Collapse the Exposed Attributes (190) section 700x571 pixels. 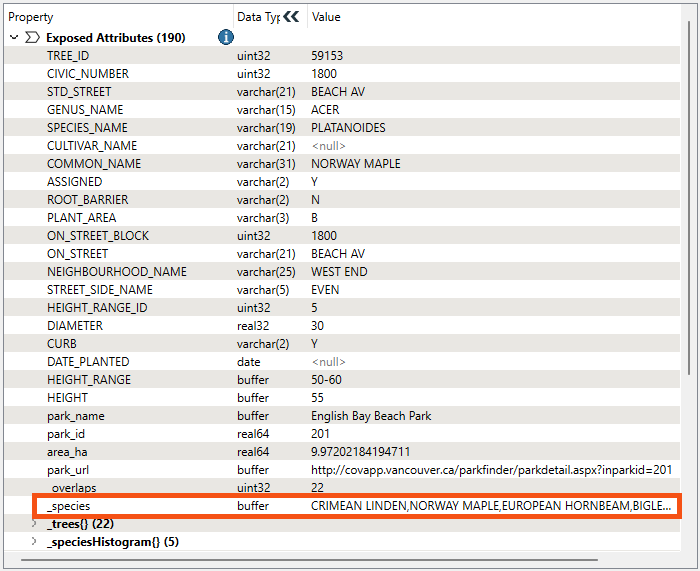pyautogui.click(x=13, y=37)
